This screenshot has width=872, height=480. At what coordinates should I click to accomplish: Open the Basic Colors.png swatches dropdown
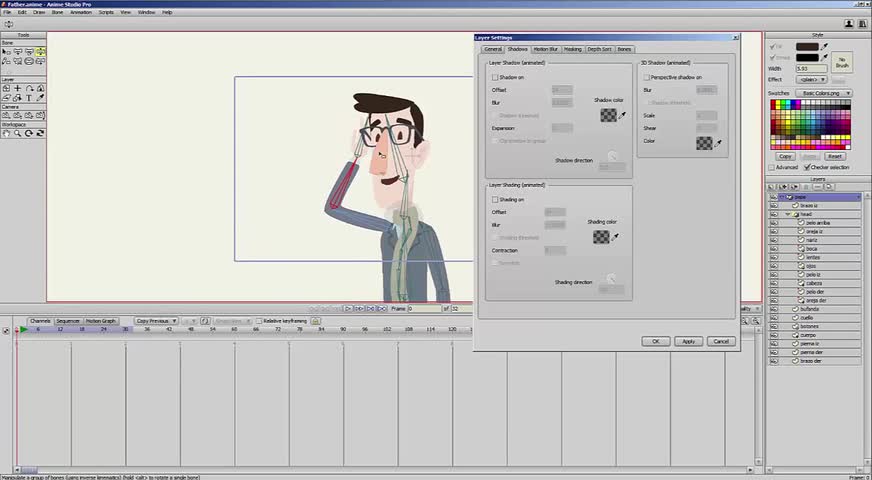click(x=824, y=93)
